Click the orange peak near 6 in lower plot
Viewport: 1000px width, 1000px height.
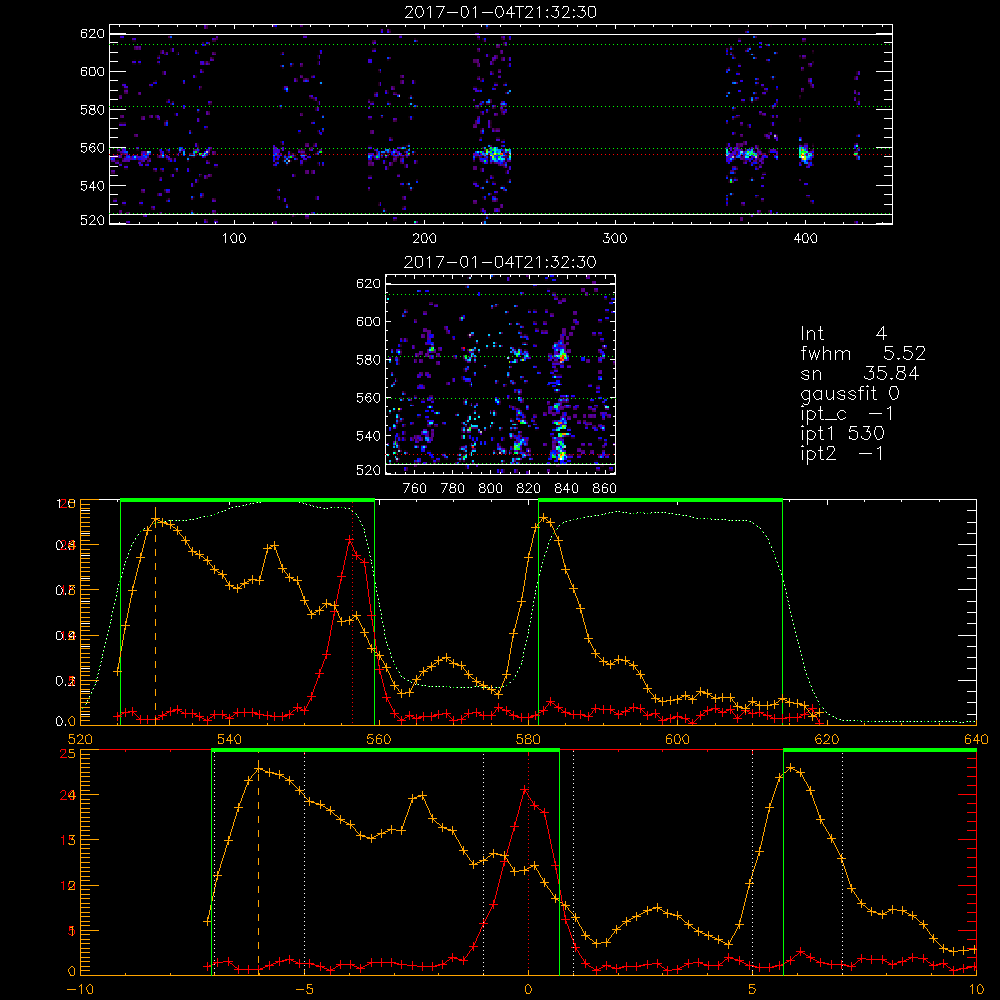click(791, 767)
